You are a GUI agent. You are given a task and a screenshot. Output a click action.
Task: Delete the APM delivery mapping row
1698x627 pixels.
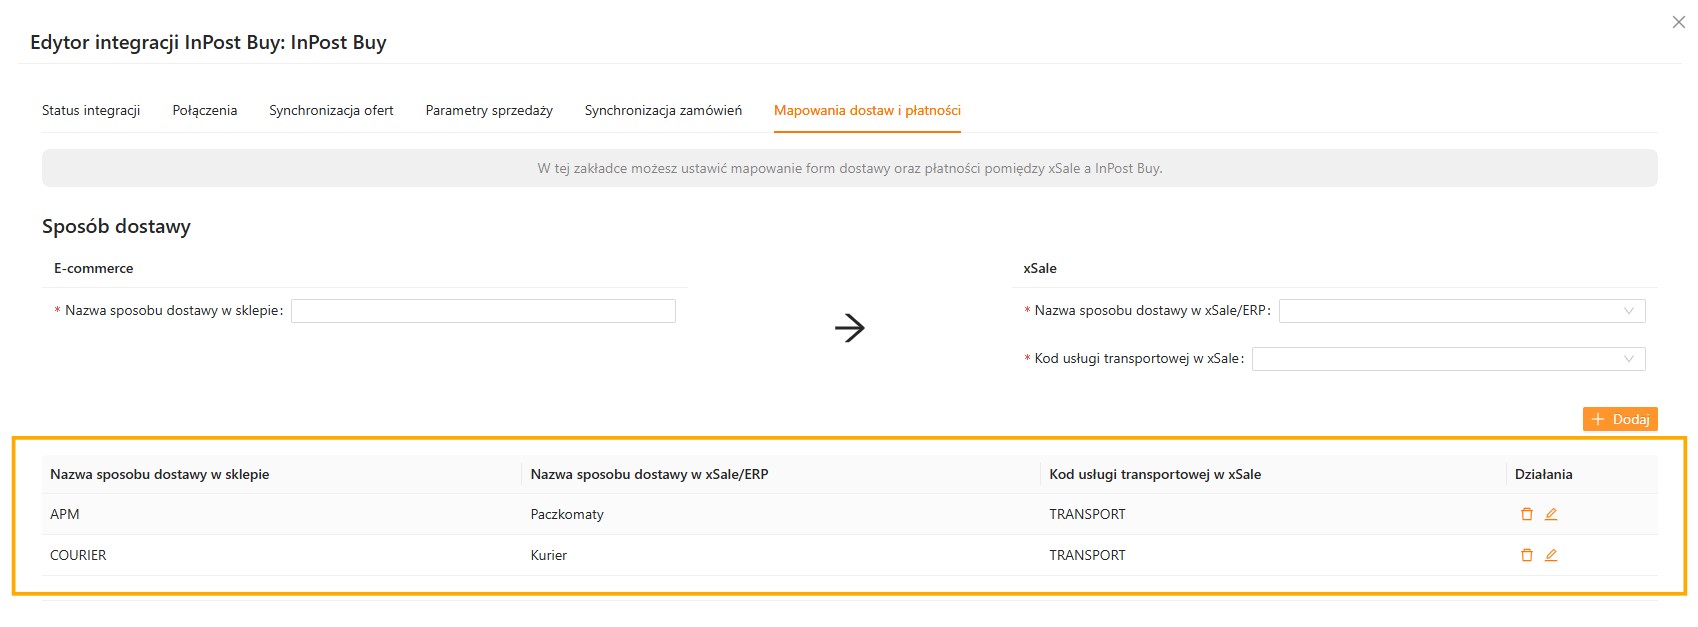(1526, 514)
